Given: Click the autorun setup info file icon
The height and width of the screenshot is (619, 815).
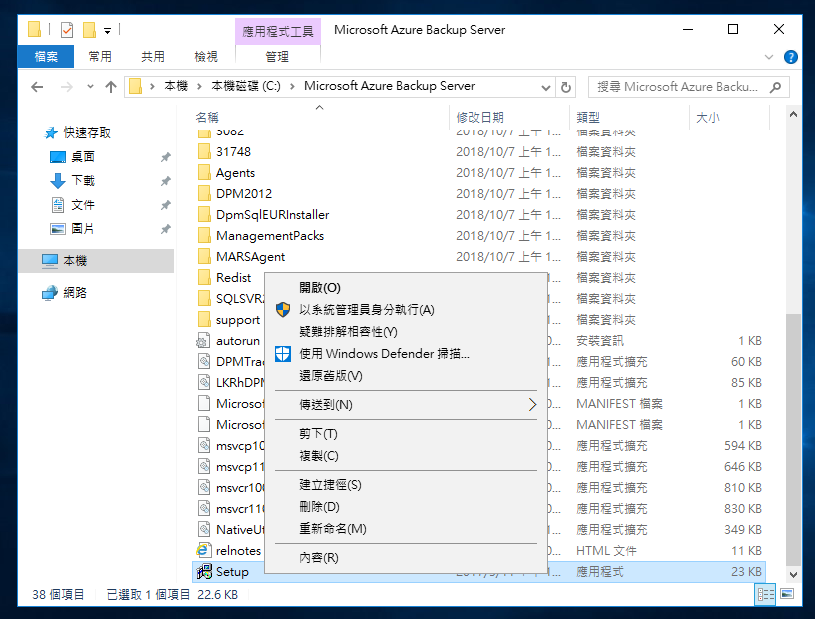Looking at the screenshot, I should pos(203,341).
